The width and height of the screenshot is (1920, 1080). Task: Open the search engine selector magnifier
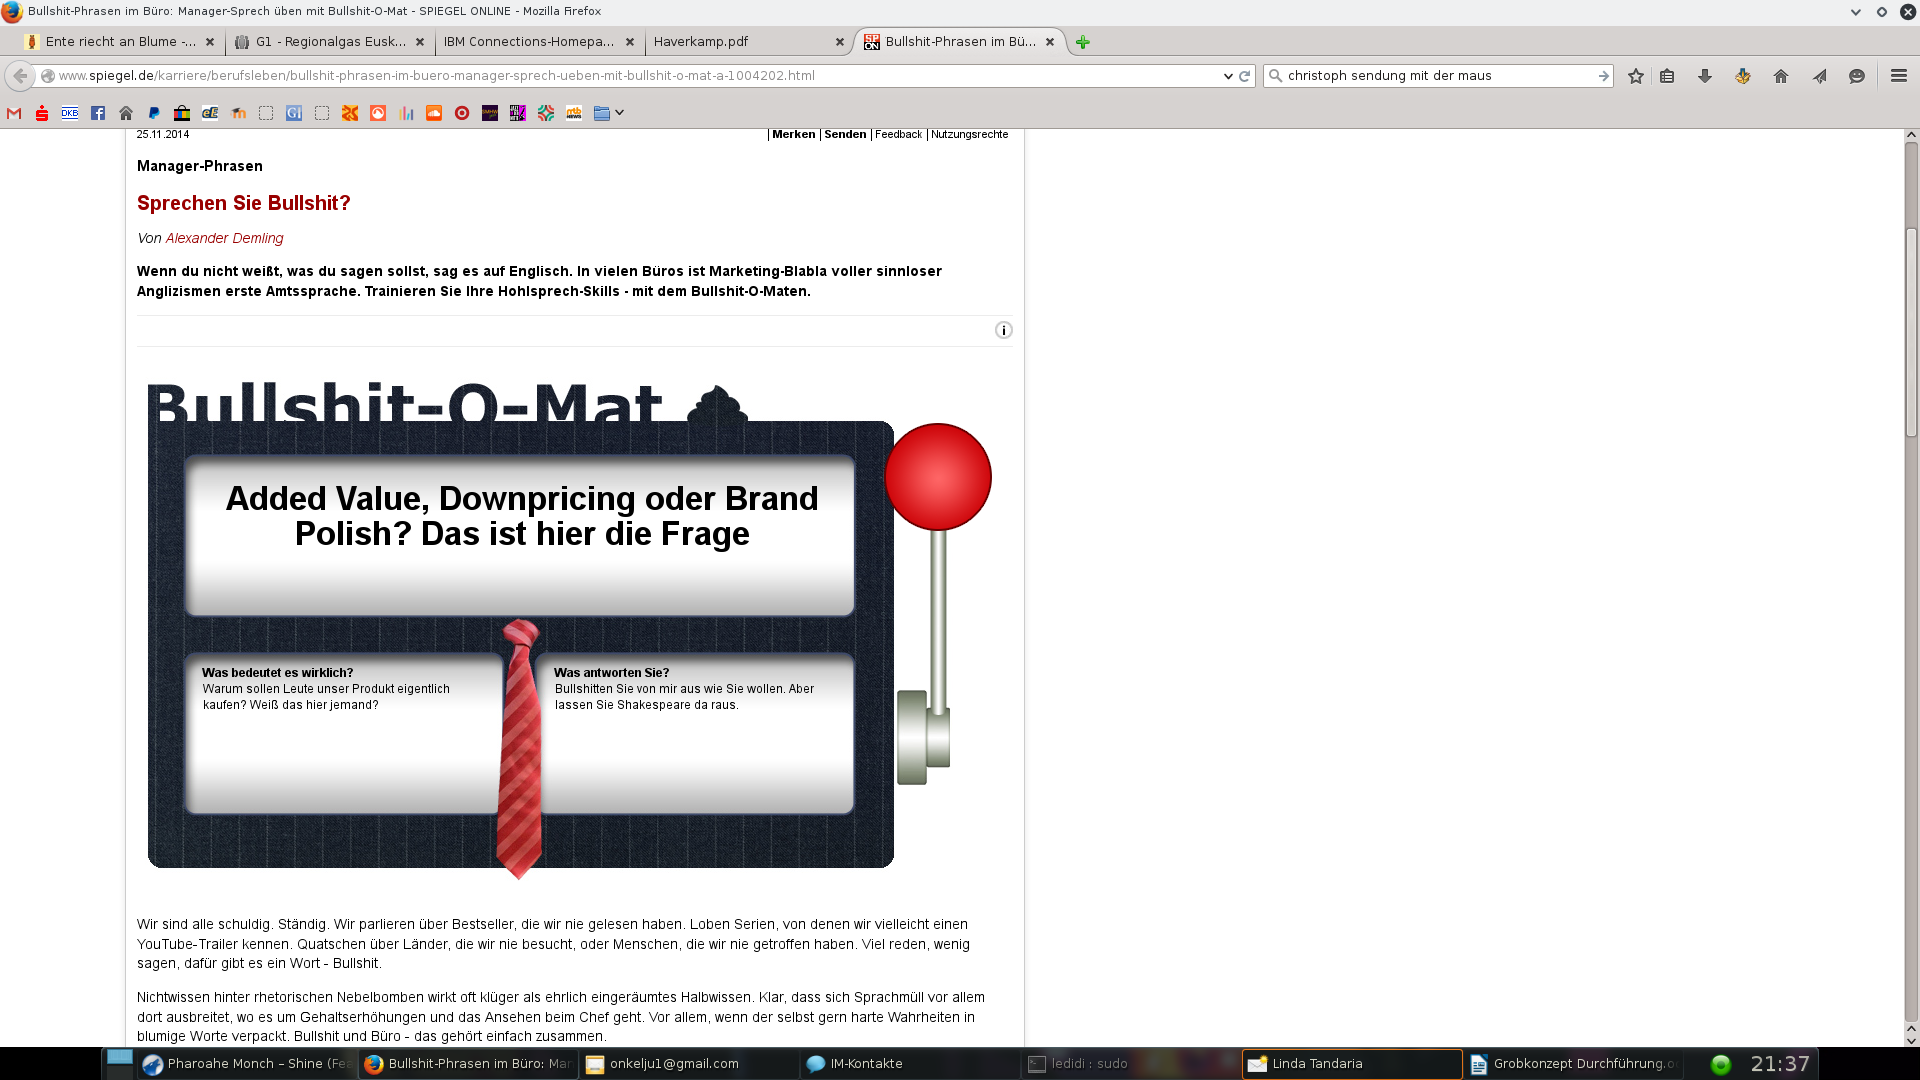(x=1276, y=76)
